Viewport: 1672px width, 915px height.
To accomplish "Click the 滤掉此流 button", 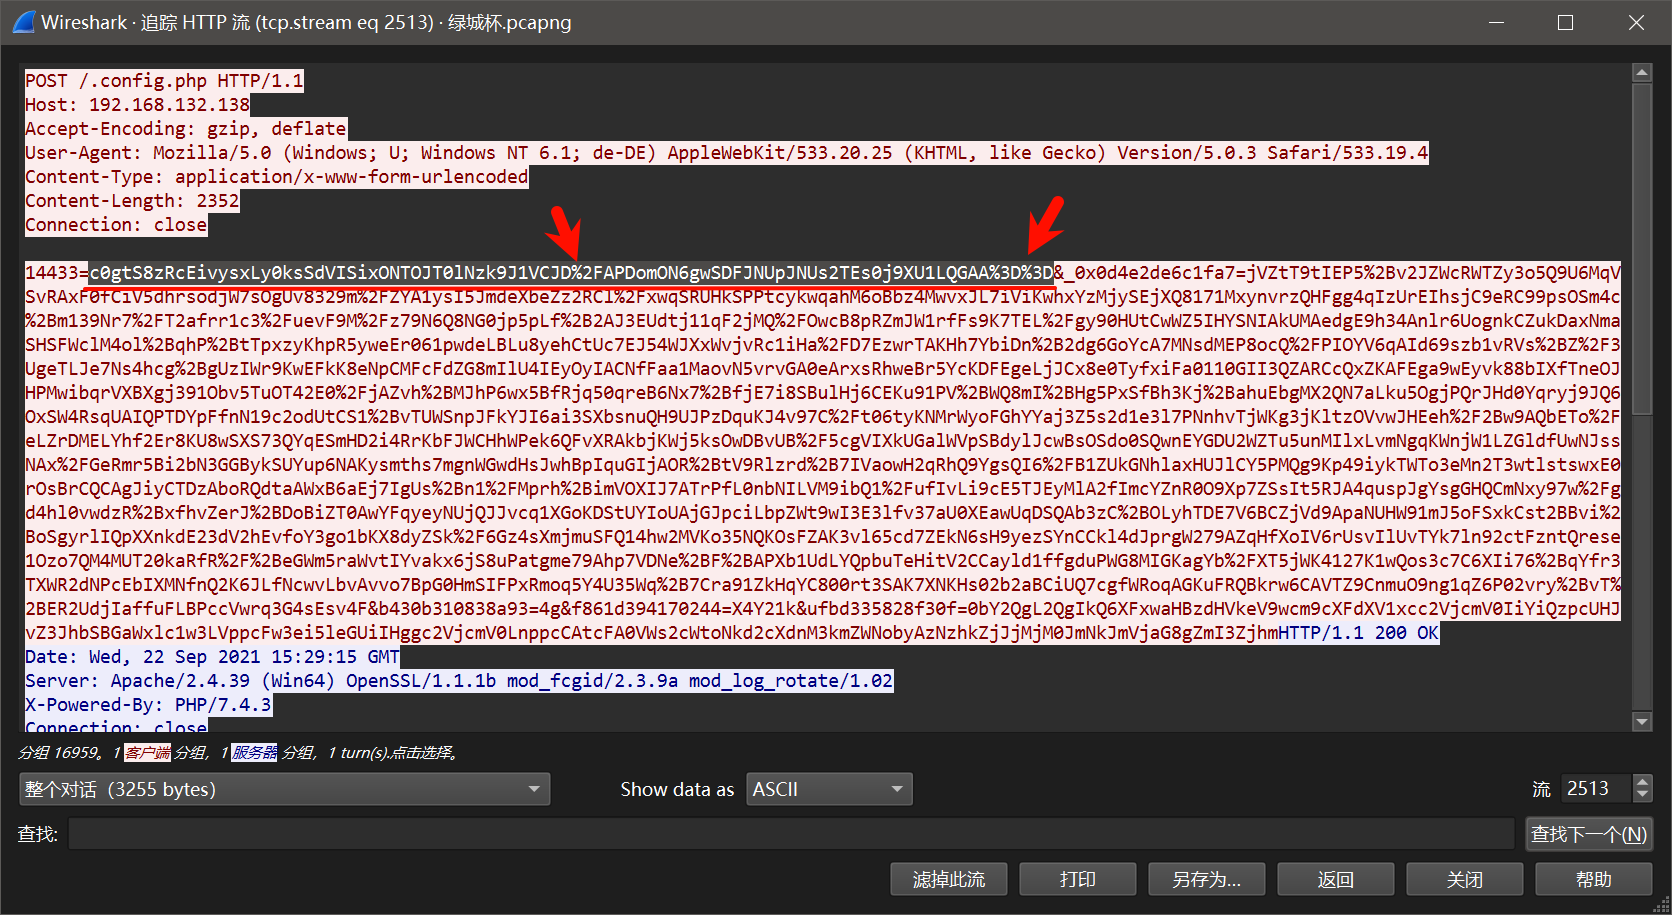I will (x=948, y=879).
